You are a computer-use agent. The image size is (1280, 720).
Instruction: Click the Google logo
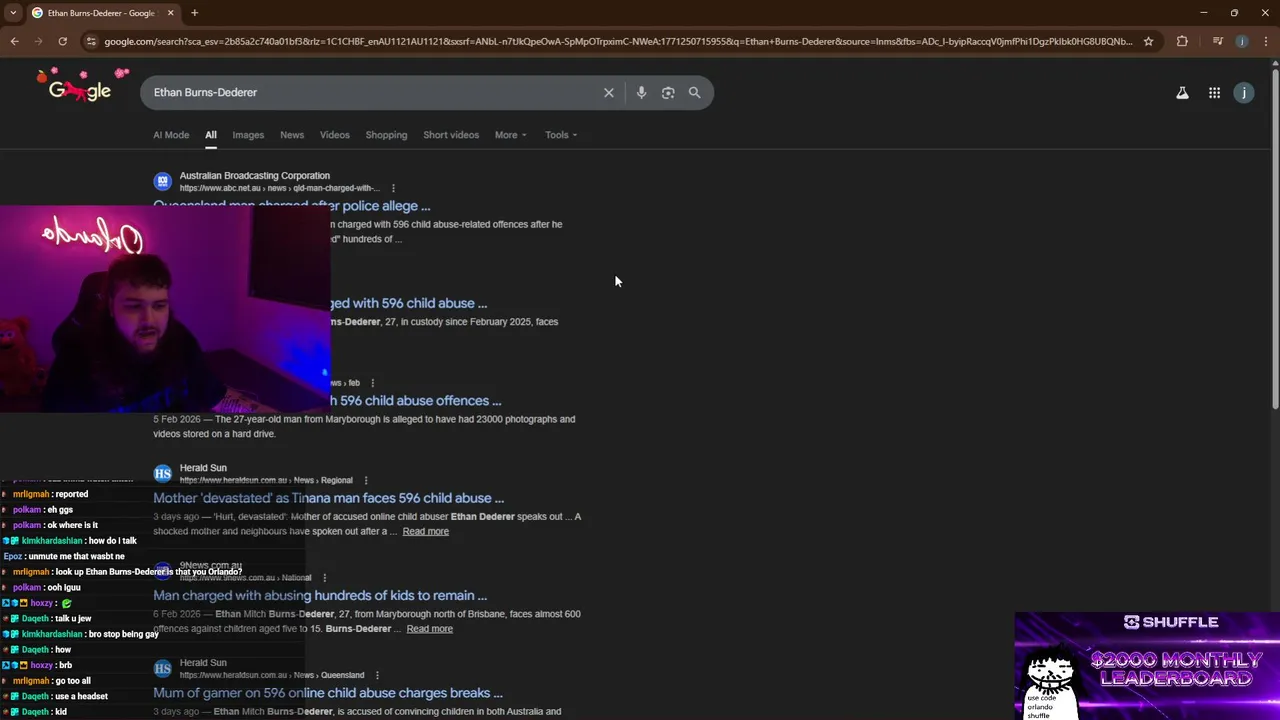pyautogui.click(x=81, y=90)
